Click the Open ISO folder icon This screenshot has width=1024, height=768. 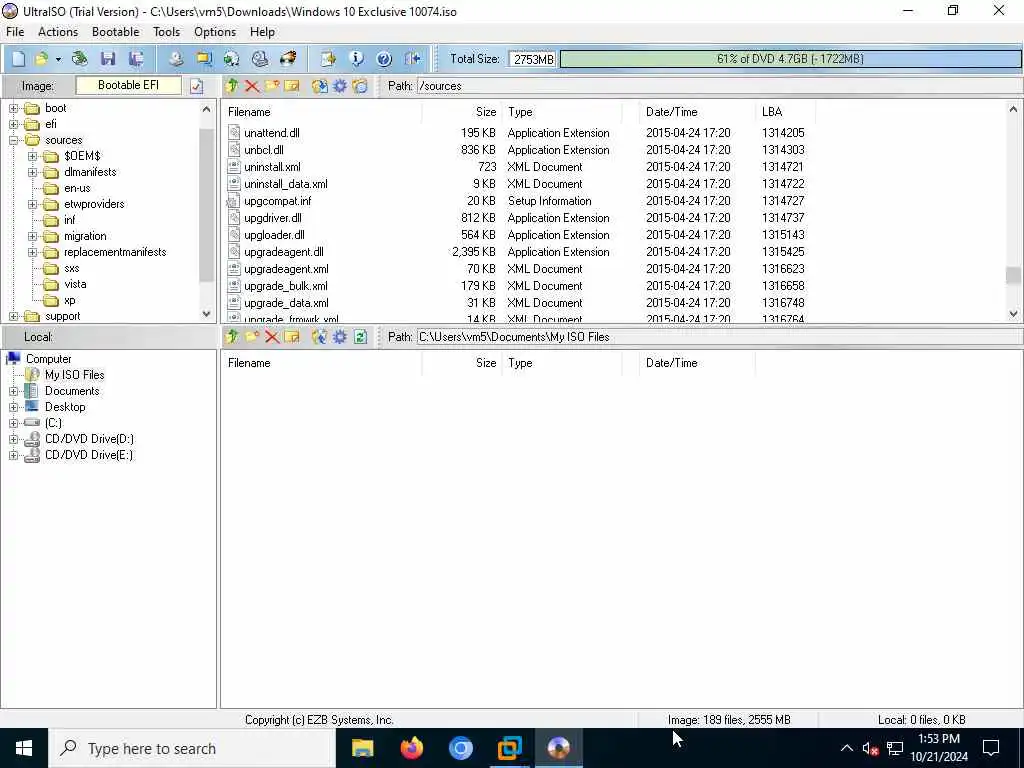(x=41, y=59)
